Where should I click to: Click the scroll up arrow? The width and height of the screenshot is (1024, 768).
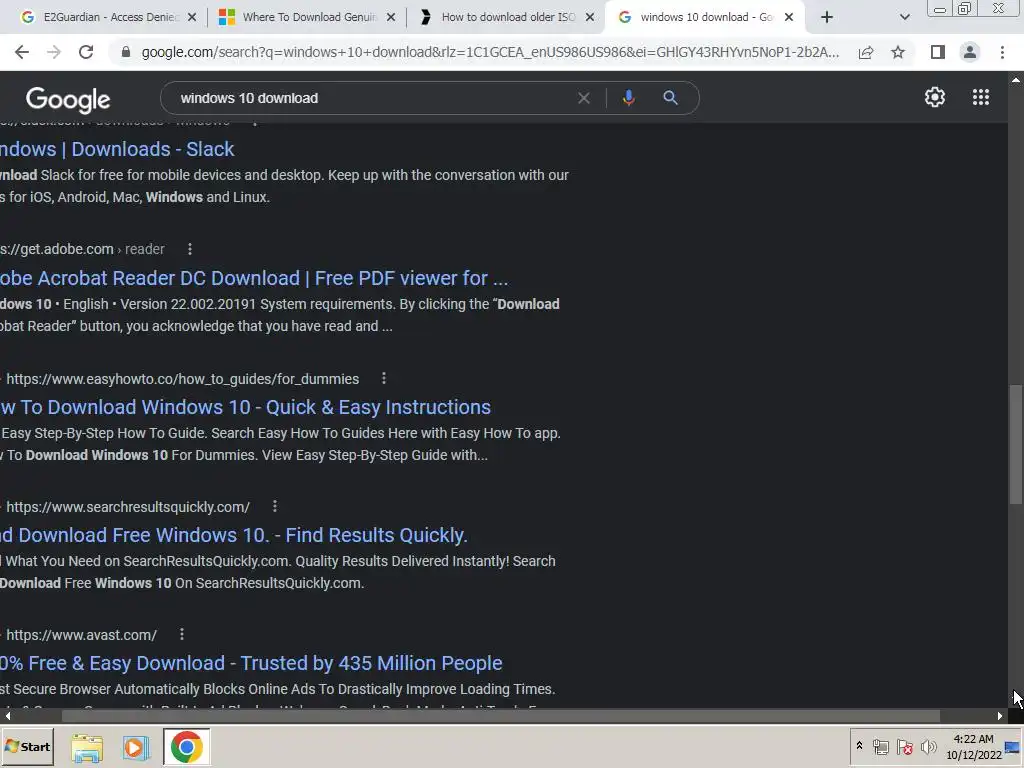pos(1016,80)
